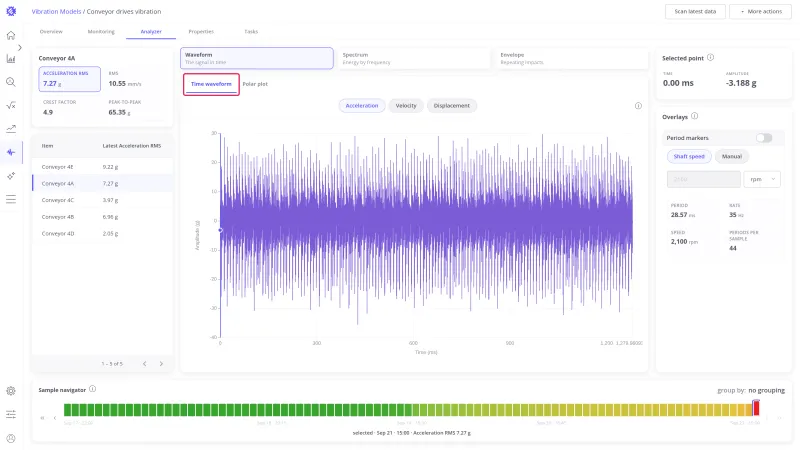Open the settings gear icon in sidebar

11,391
